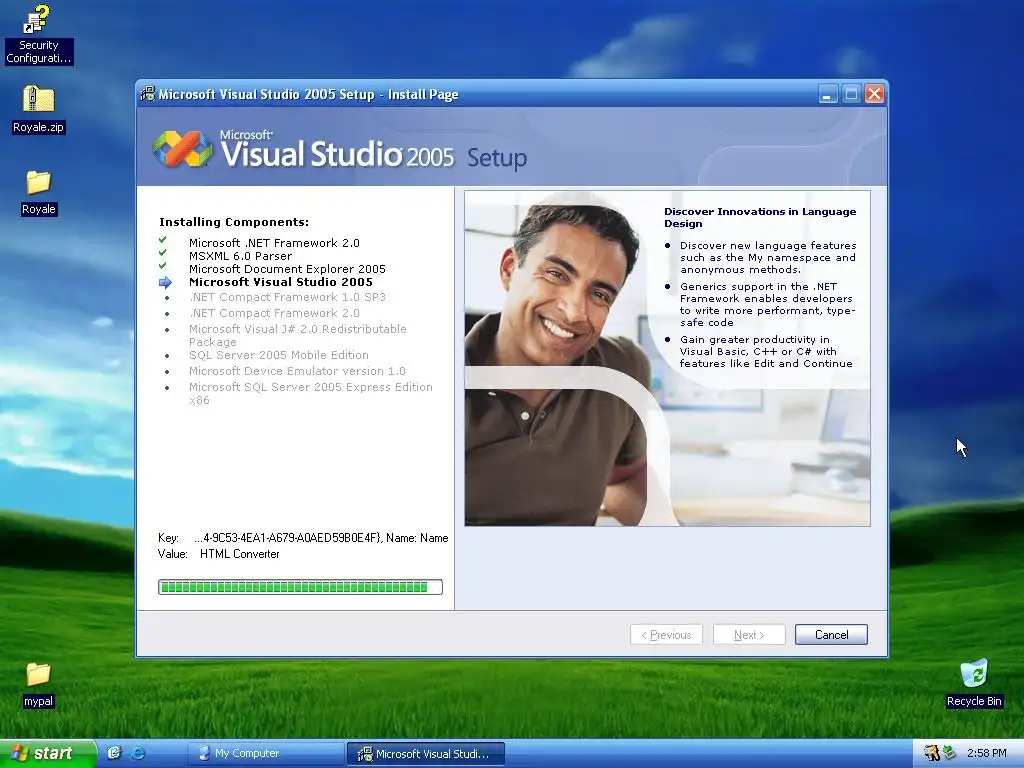Click 'Microsoft Visual J# 2.0 Redistributable Package'

[x=298, y=335]
